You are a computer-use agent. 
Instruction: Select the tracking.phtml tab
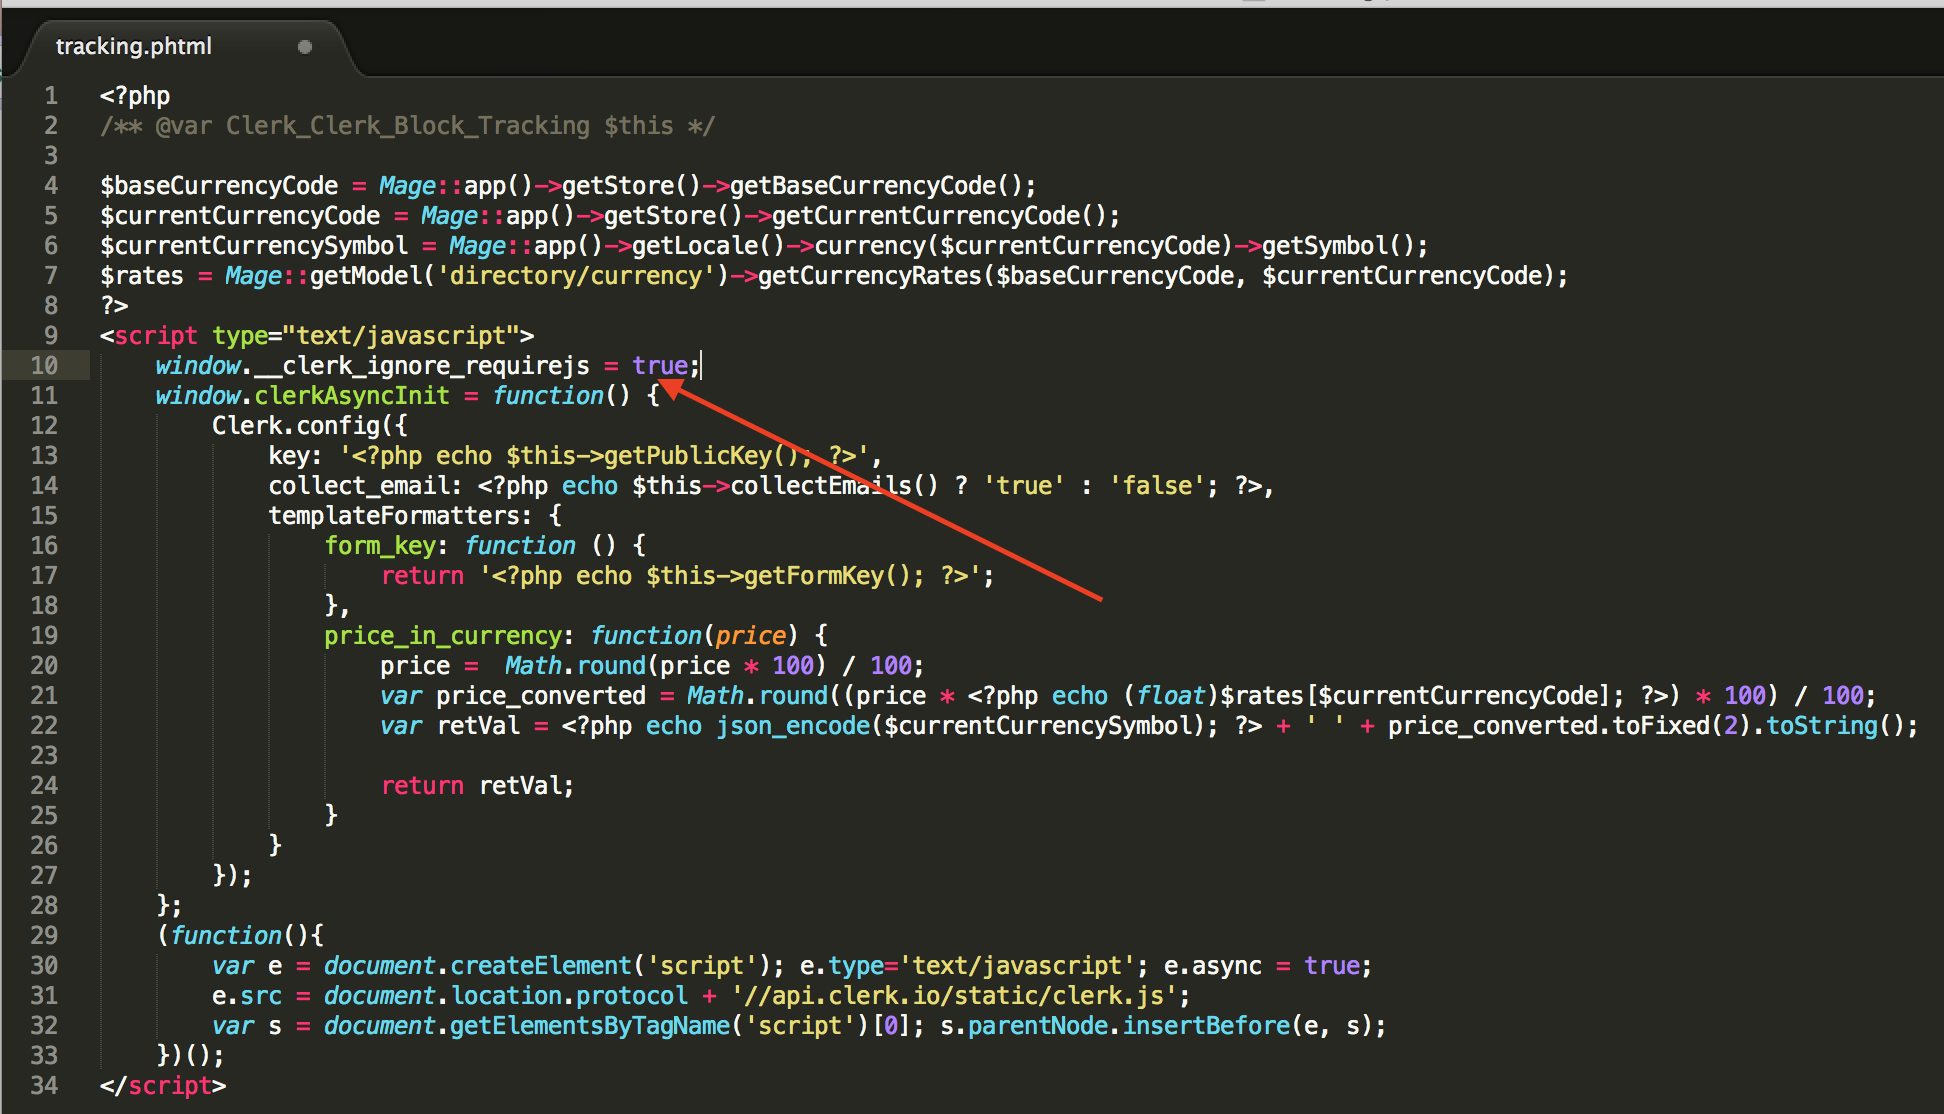click(134, 46)
